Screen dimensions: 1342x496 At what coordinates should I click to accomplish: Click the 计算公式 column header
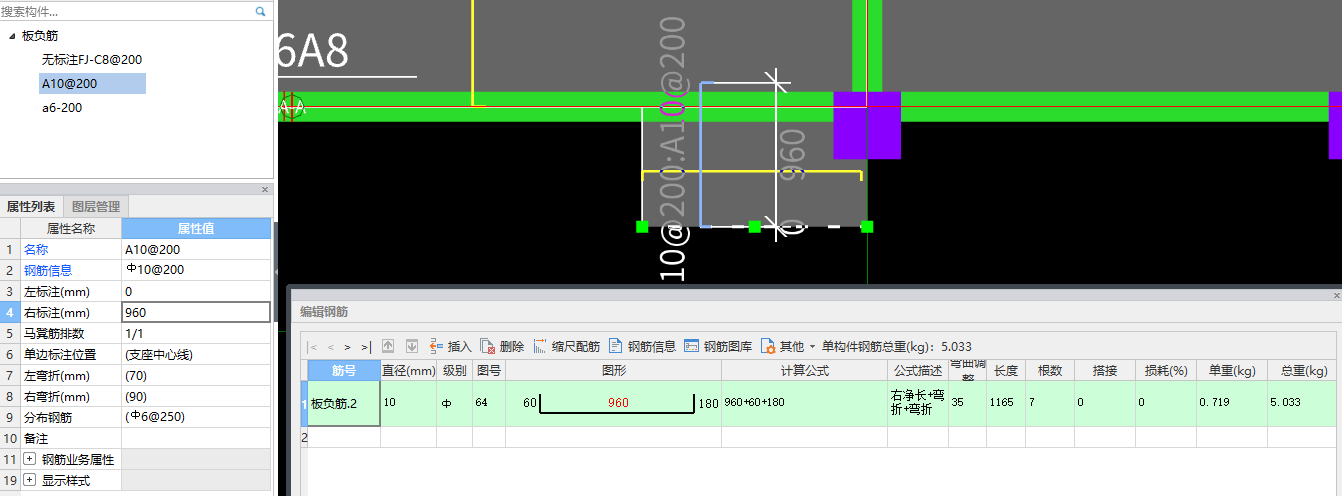pos(805,370)
